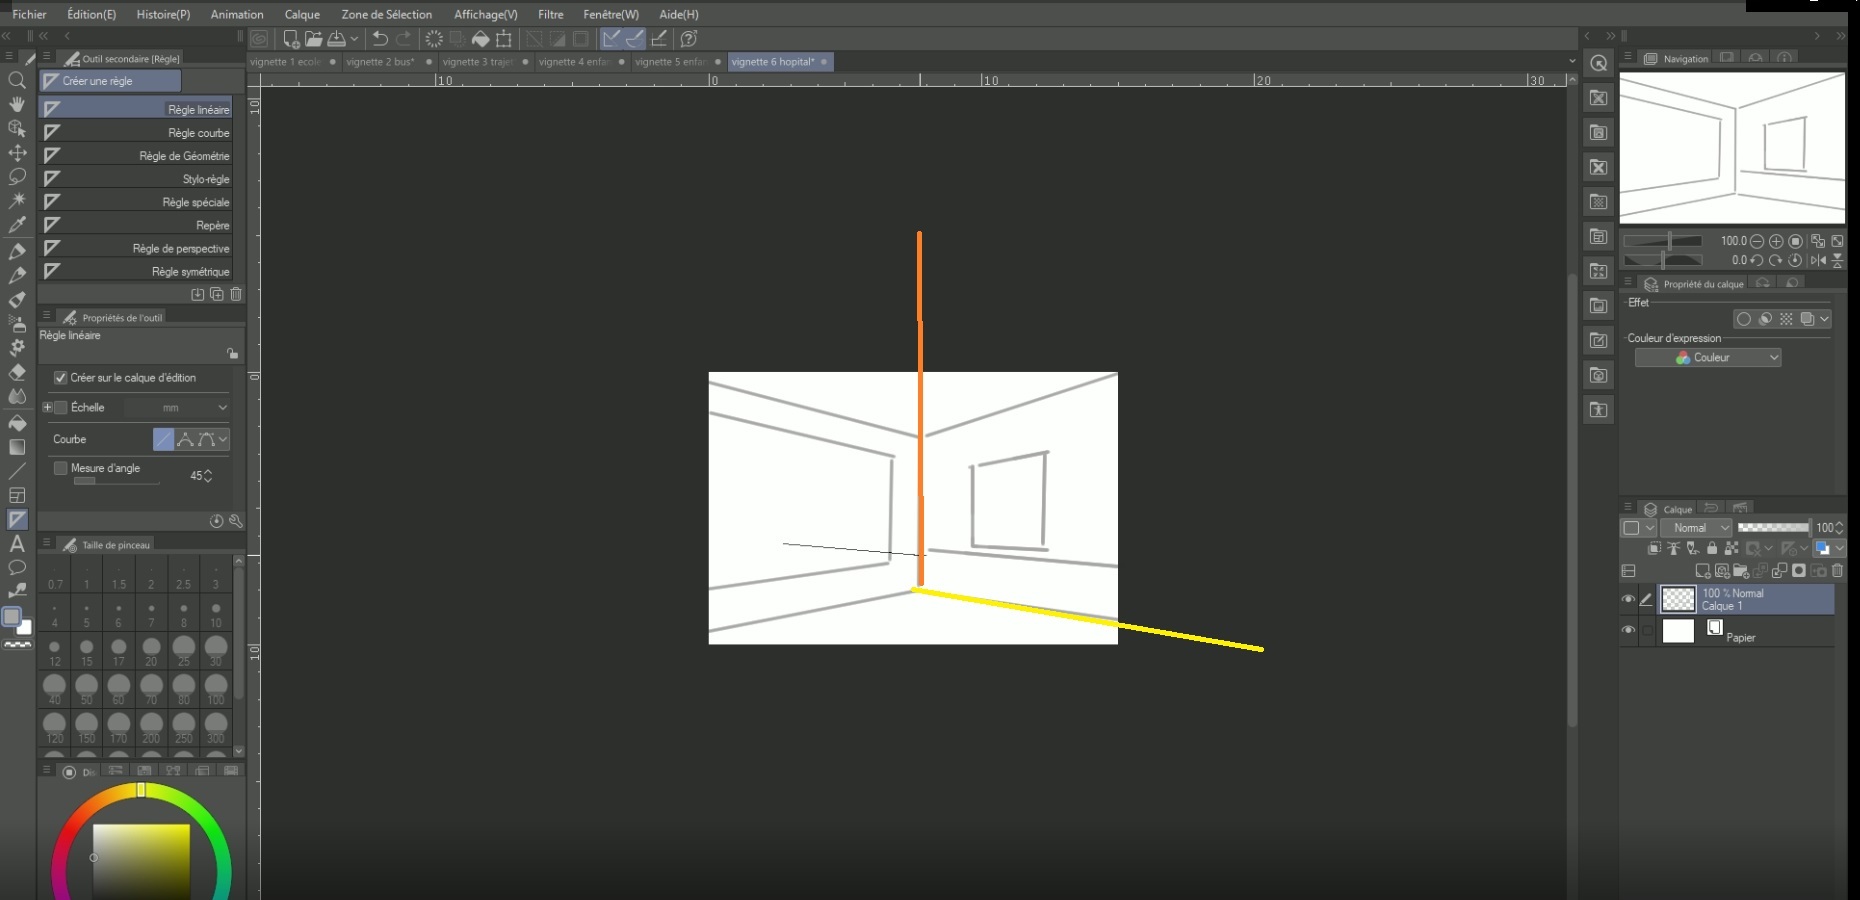Open the layer palette color dropdown

(1830, 548)
